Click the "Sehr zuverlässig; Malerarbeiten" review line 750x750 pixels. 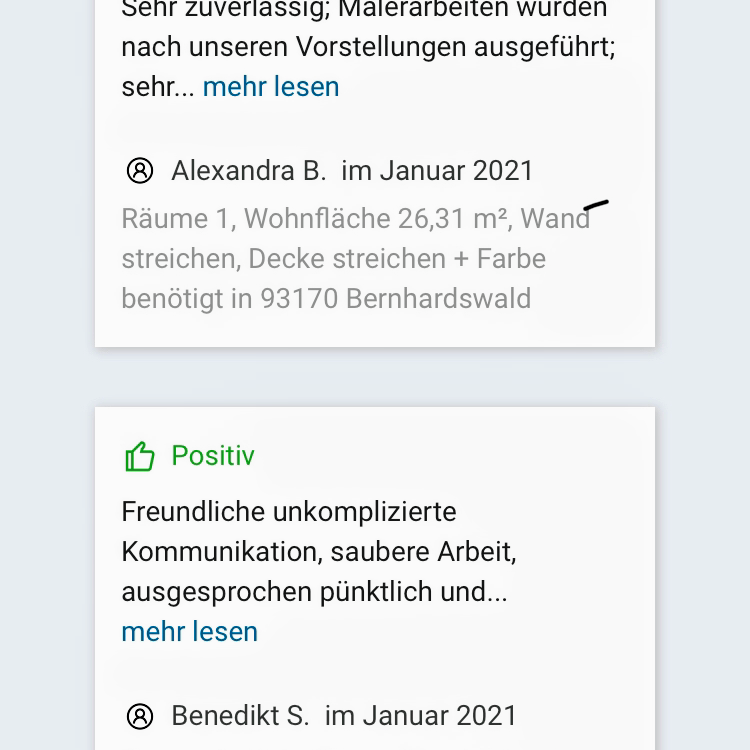(364, 10)
